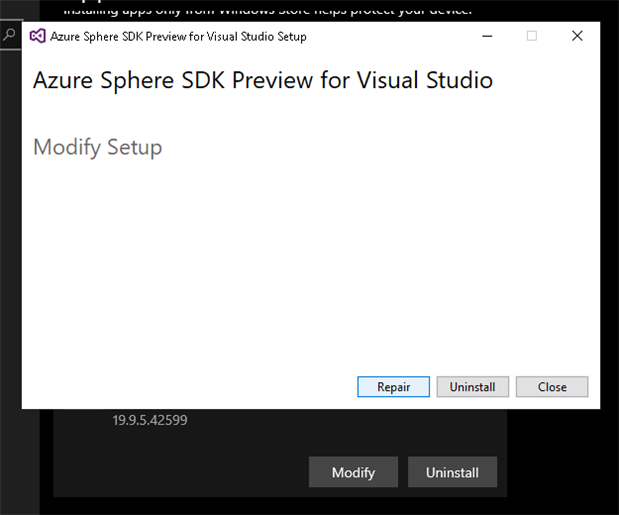Screen dimensions: 619x515
Task: Minimize the Azure Sphere setup window
Action: tap(487, 36)
